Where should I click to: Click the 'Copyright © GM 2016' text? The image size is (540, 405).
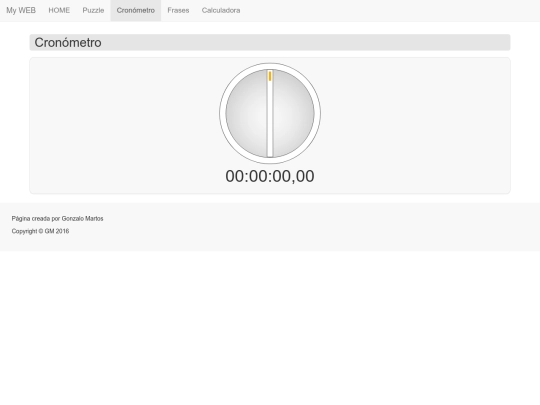pyautogui.click(x=40, y=231)
